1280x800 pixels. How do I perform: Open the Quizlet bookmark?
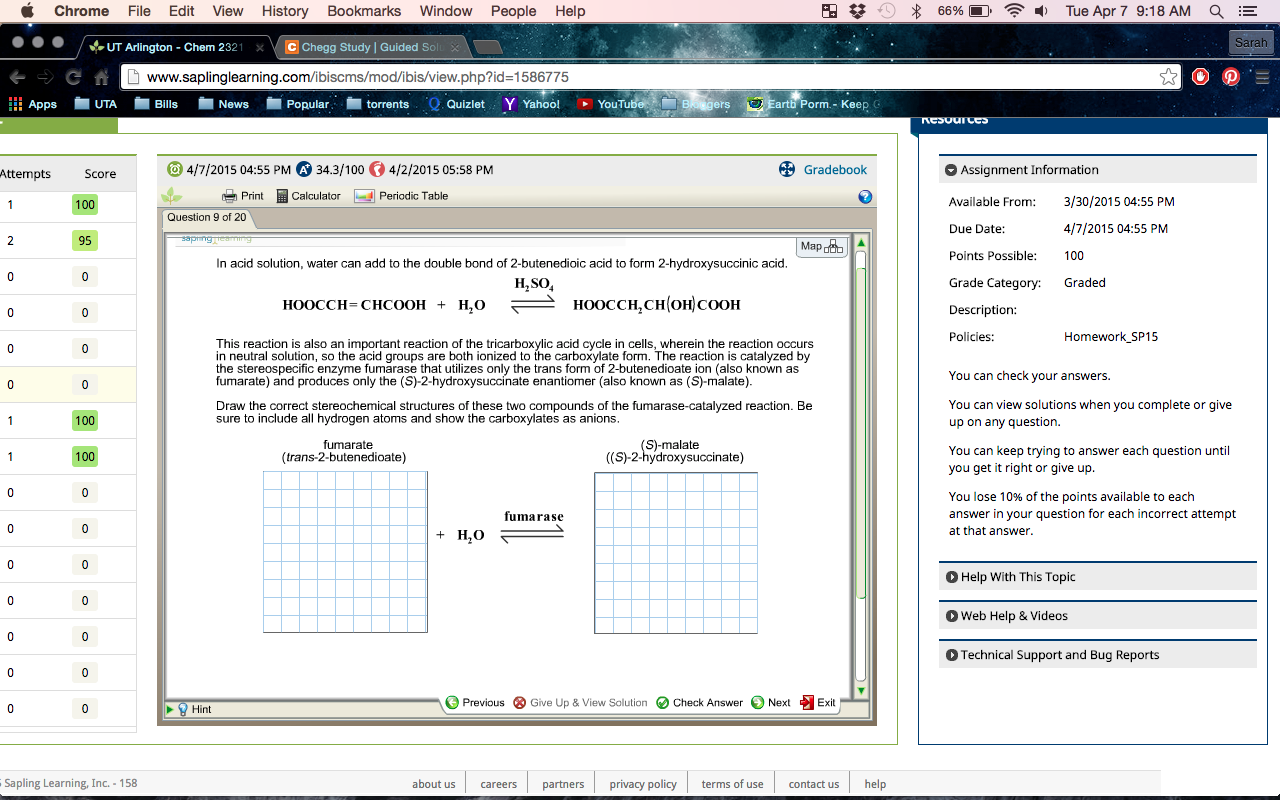(x=456, y=104)
